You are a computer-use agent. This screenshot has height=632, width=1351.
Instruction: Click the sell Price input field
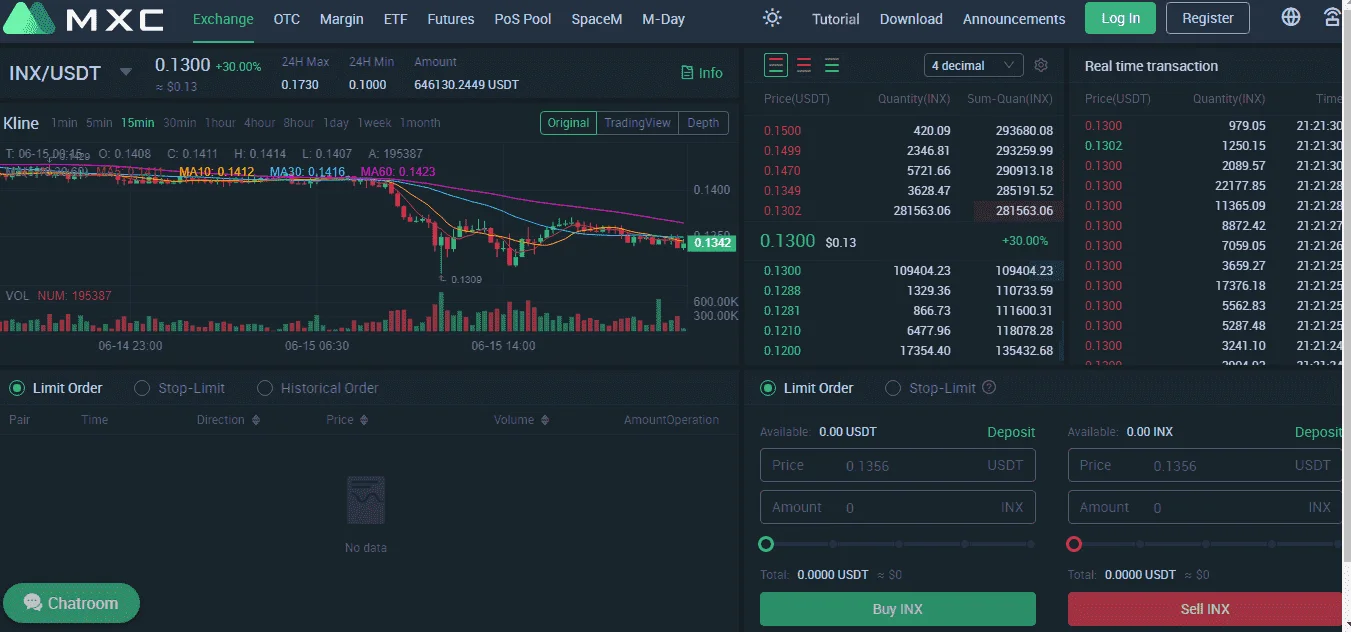point(1205,465)
